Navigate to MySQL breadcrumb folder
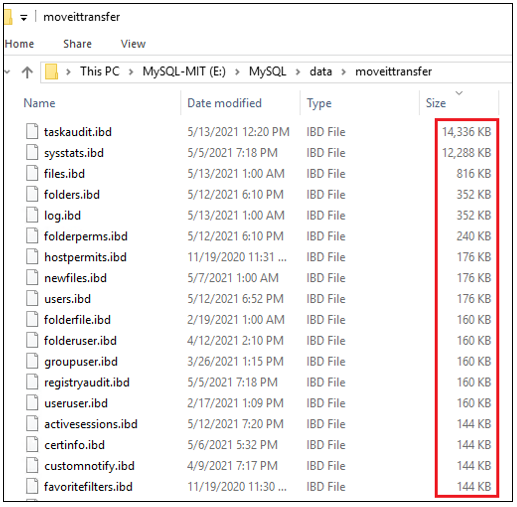The width and height of the screenshot is (517, 507). (267, 71)
